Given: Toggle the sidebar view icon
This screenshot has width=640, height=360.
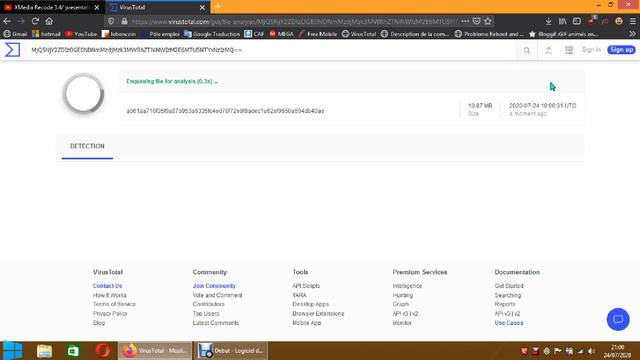Looking at the screenshot, I should pos(577,21).
